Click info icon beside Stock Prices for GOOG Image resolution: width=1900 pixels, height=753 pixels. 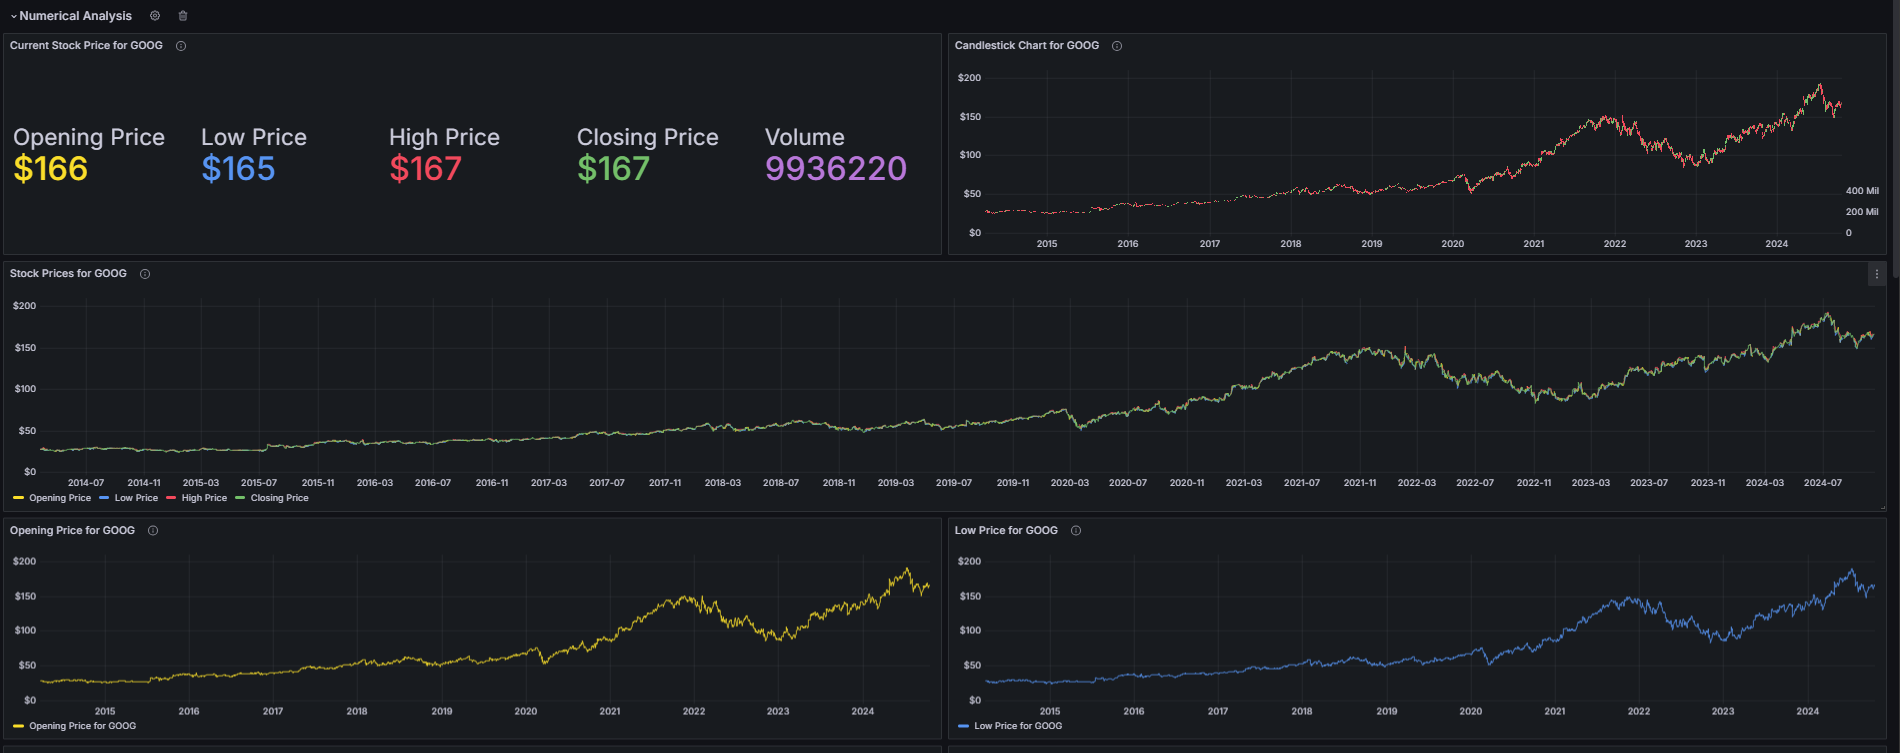pos(145,274)
